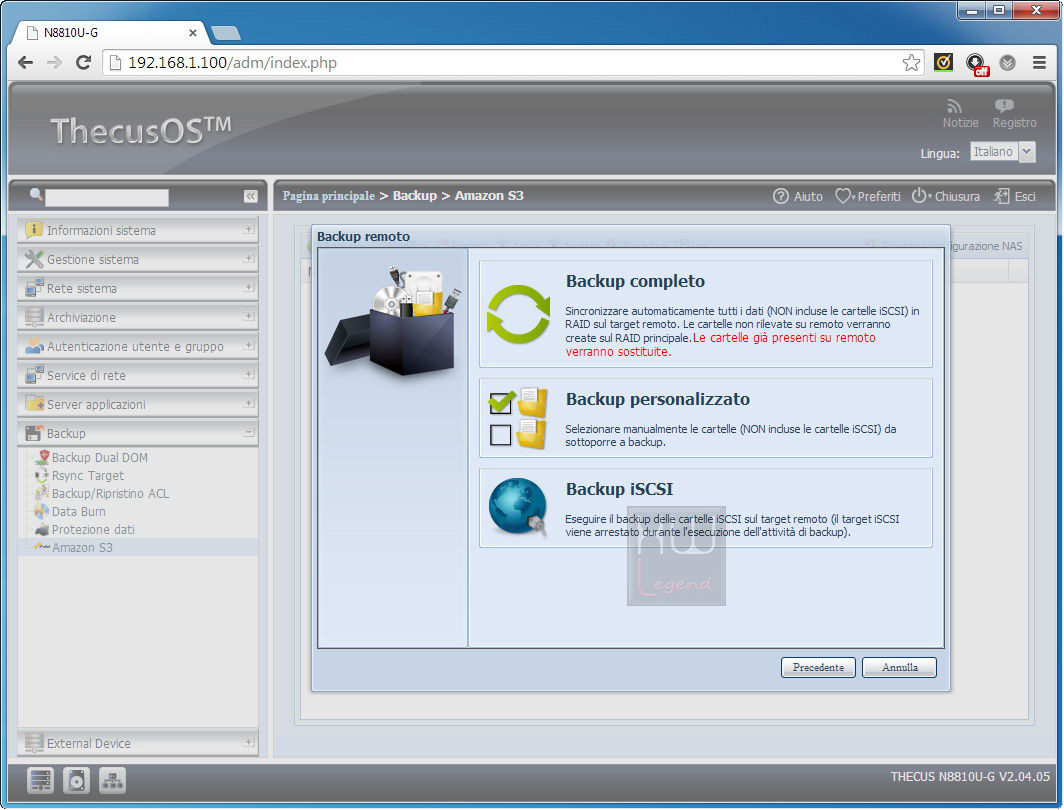Click the "Backup remoto" dialog title
The width and height of the screenshot is (1064, 810).
(x=363, y=236)
